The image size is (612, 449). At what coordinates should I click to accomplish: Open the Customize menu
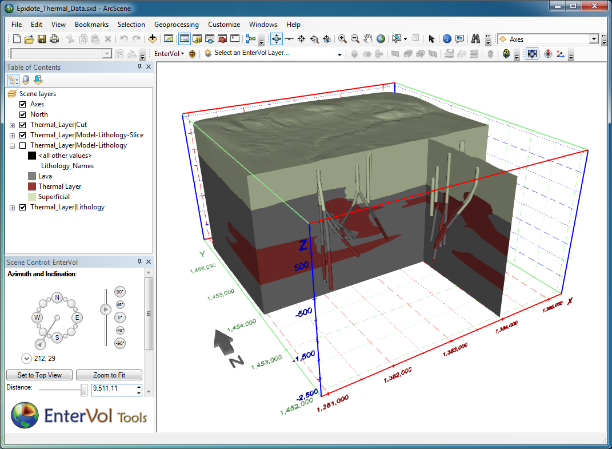(224, 25)
